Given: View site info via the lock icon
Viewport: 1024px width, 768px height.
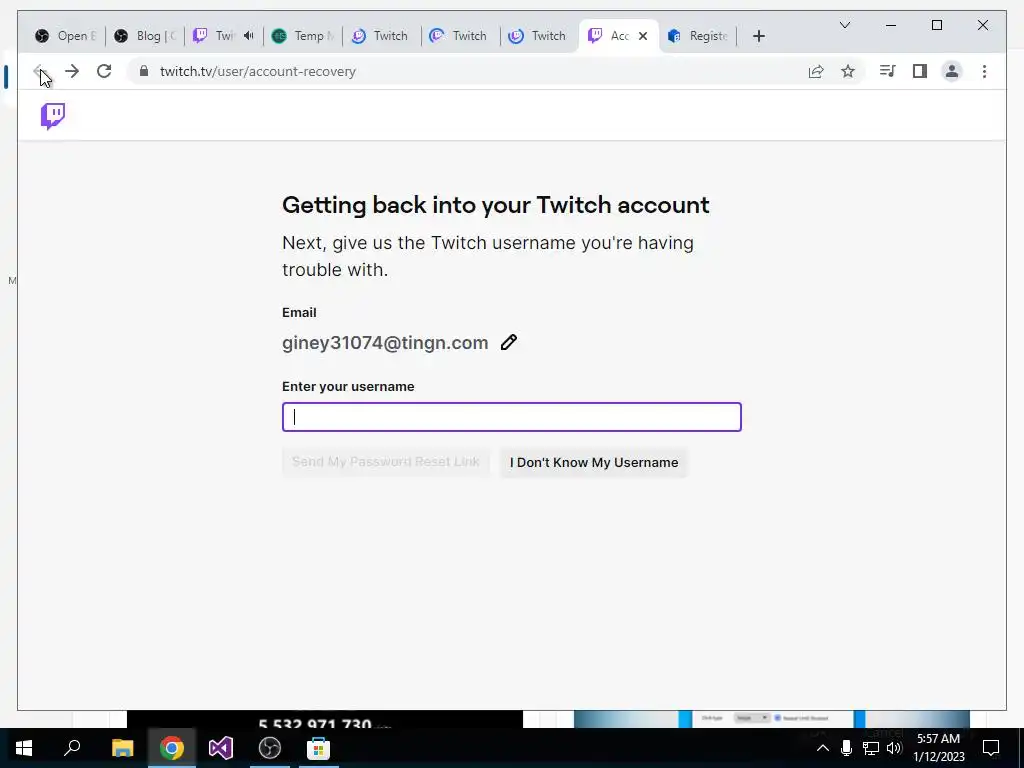Looking at the screenshot, I should (x=144, y=71).
